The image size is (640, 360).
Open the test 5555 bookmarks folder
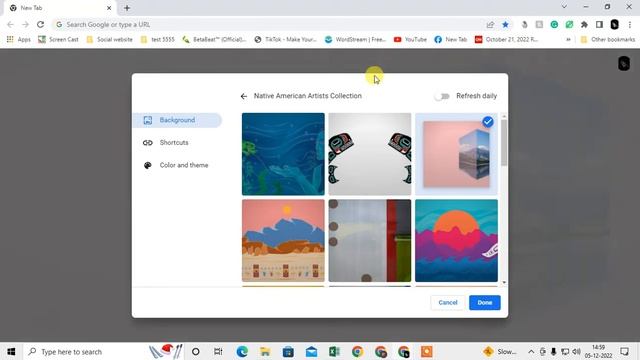[158, 40]
